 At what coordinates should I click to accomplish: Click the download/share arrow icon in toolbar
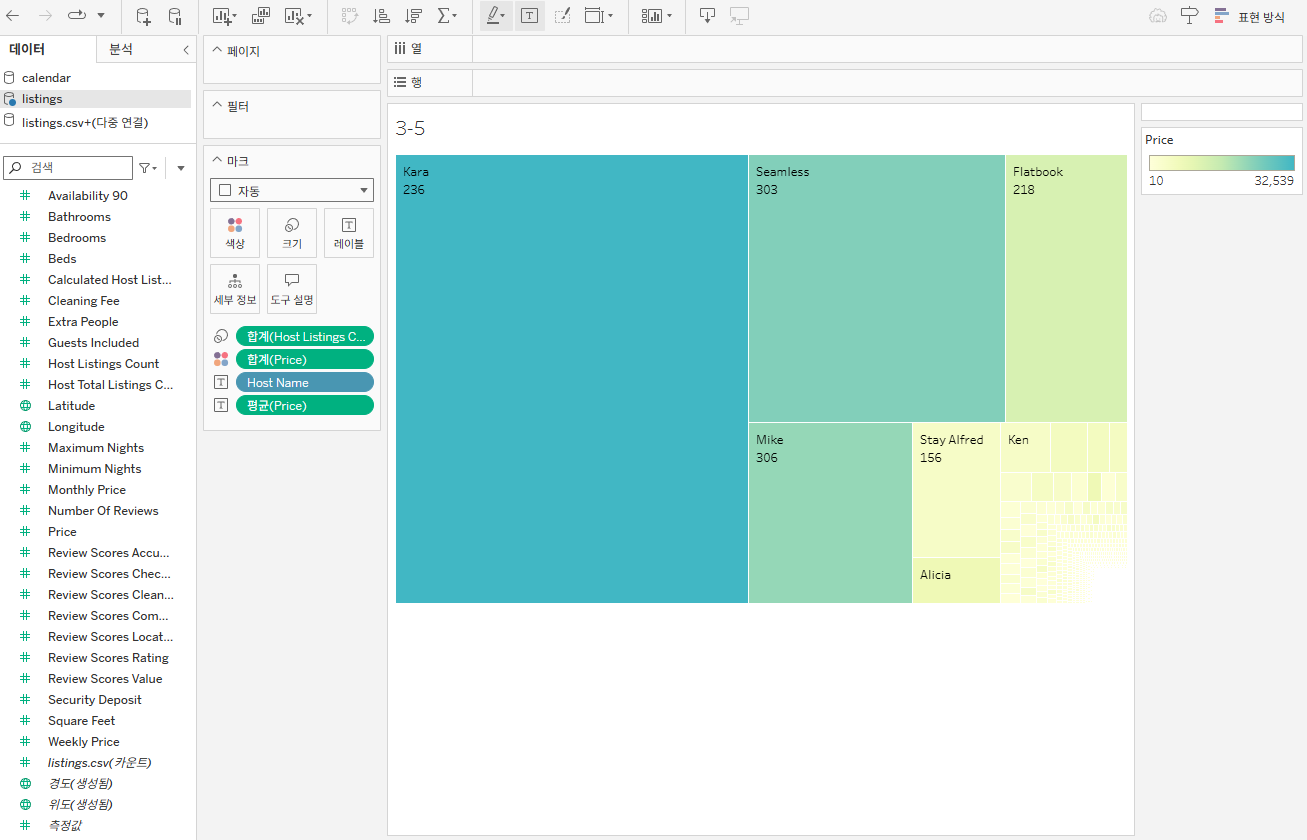[707, 16]
